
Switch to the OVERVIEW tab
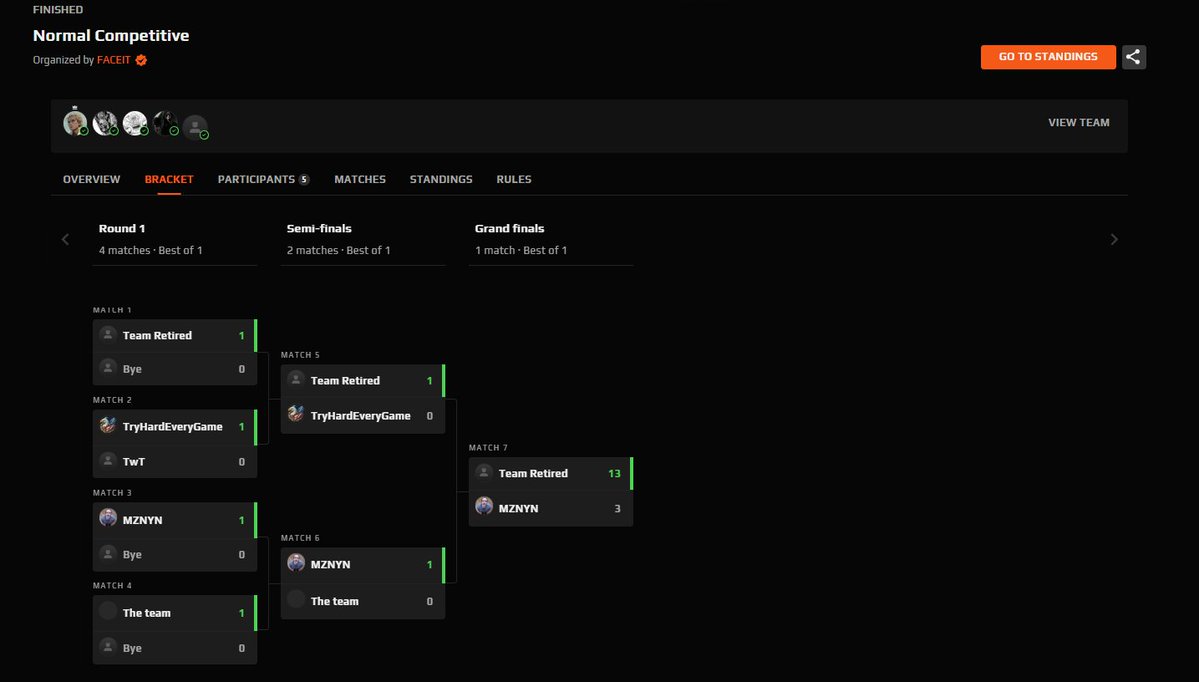click(91, 179)
